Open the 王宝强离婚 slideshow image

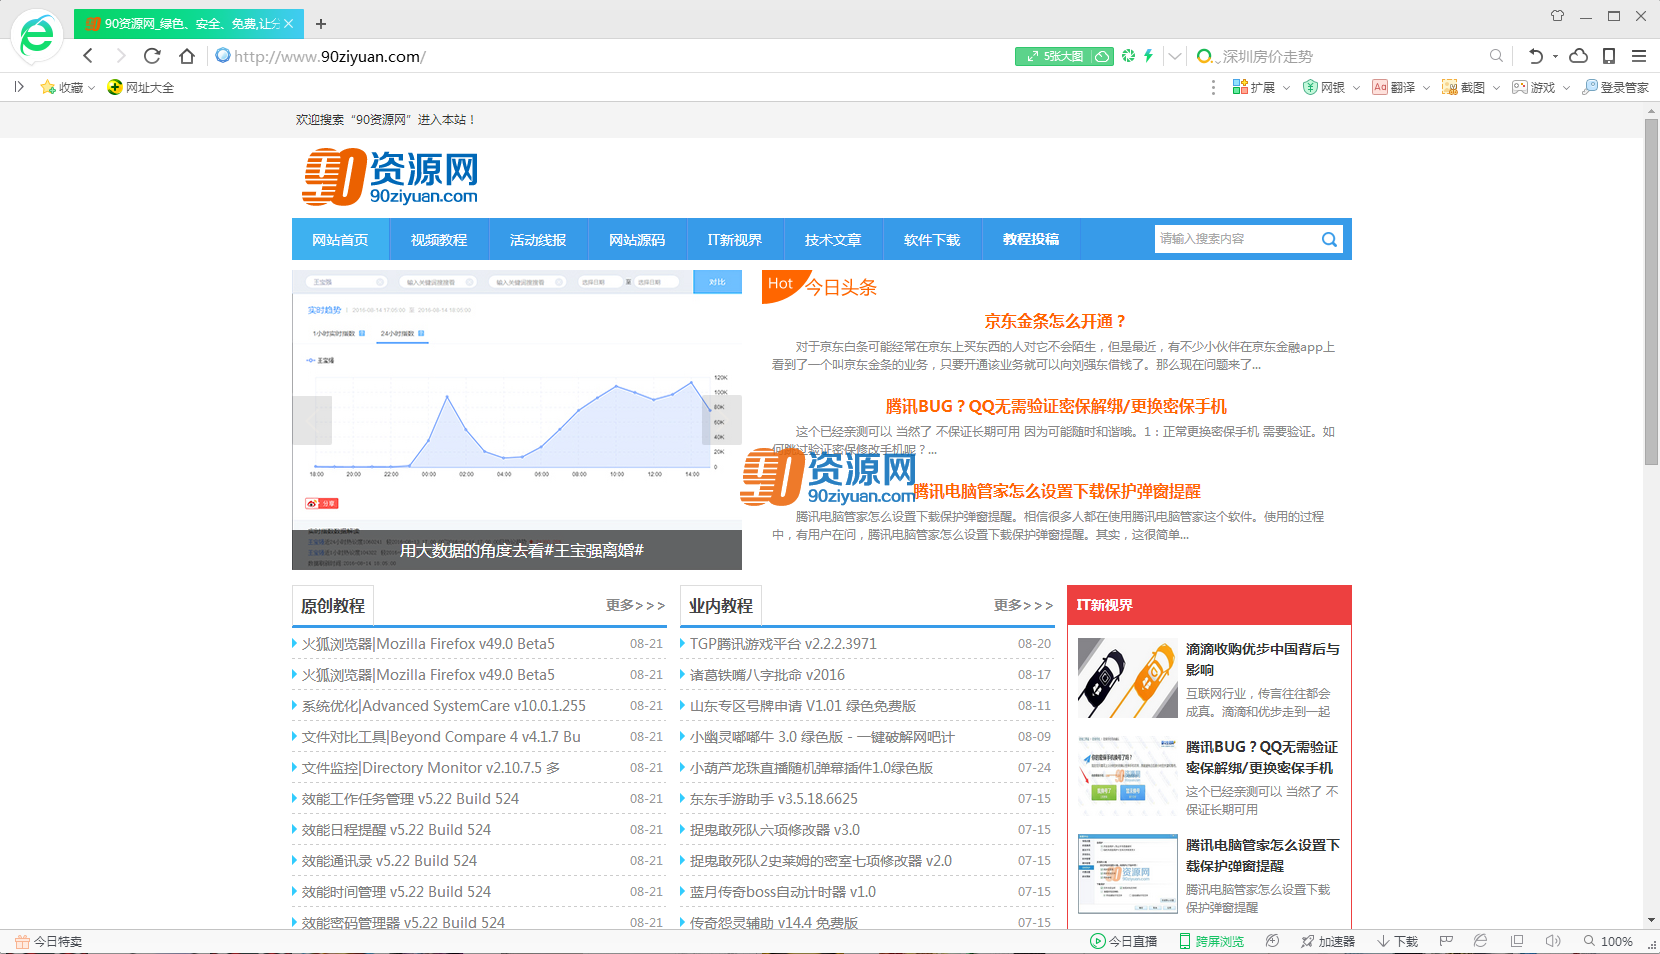coord(517,420)
